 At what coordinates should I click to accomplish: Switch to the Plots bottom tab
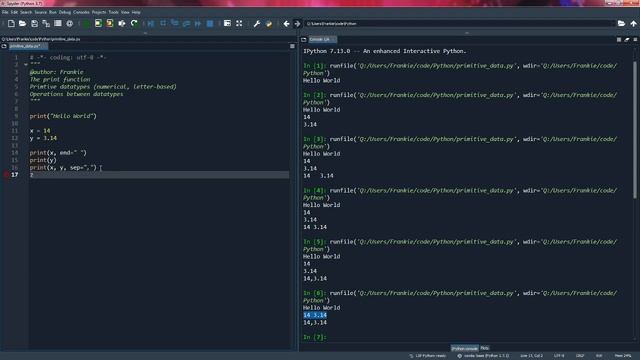[x=484, y=348]
